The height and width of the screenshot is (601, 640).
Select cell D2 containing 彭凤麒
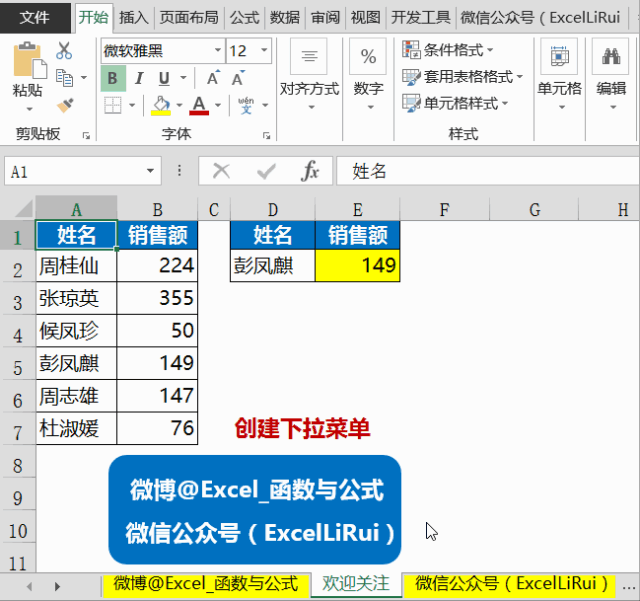click(273, 266)
